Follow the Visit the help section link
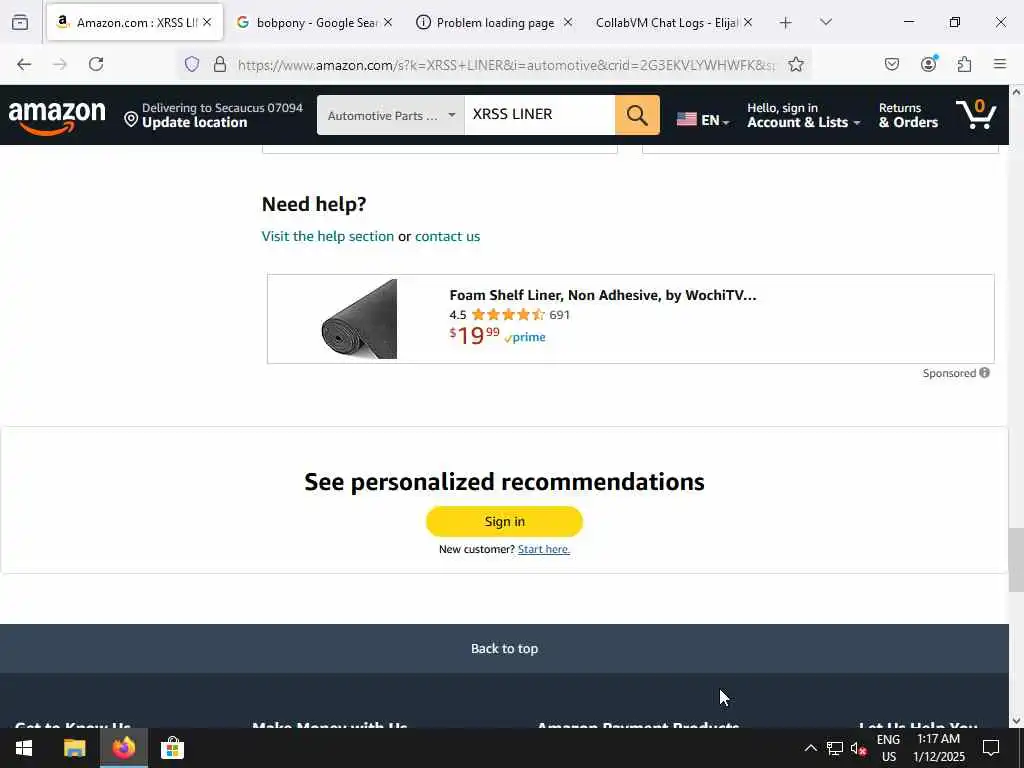 (328, 236)
